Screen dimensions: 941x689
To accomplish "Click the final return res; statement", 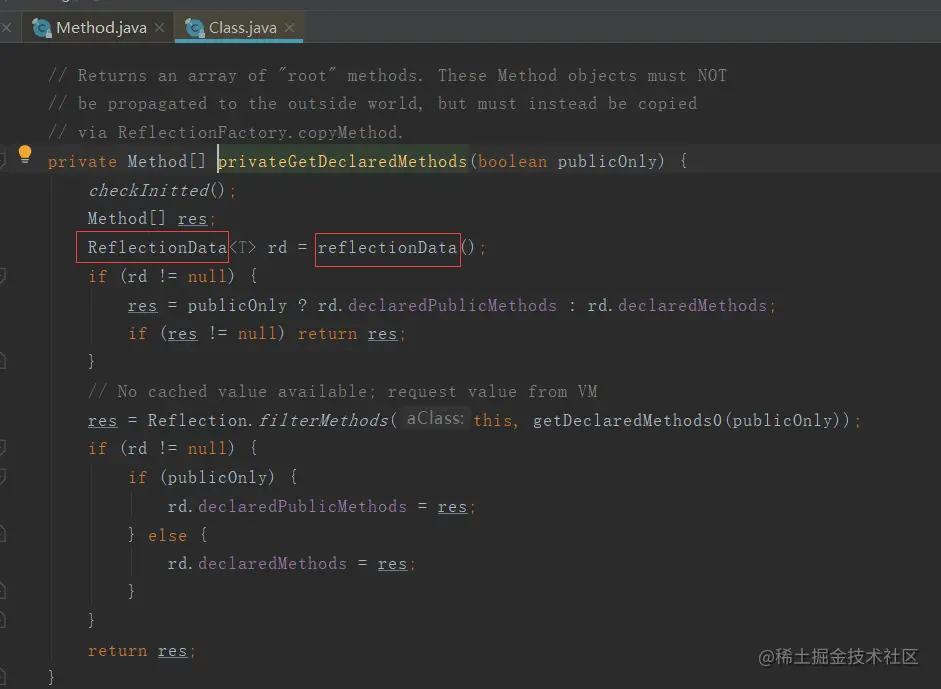I will [142, 651].
